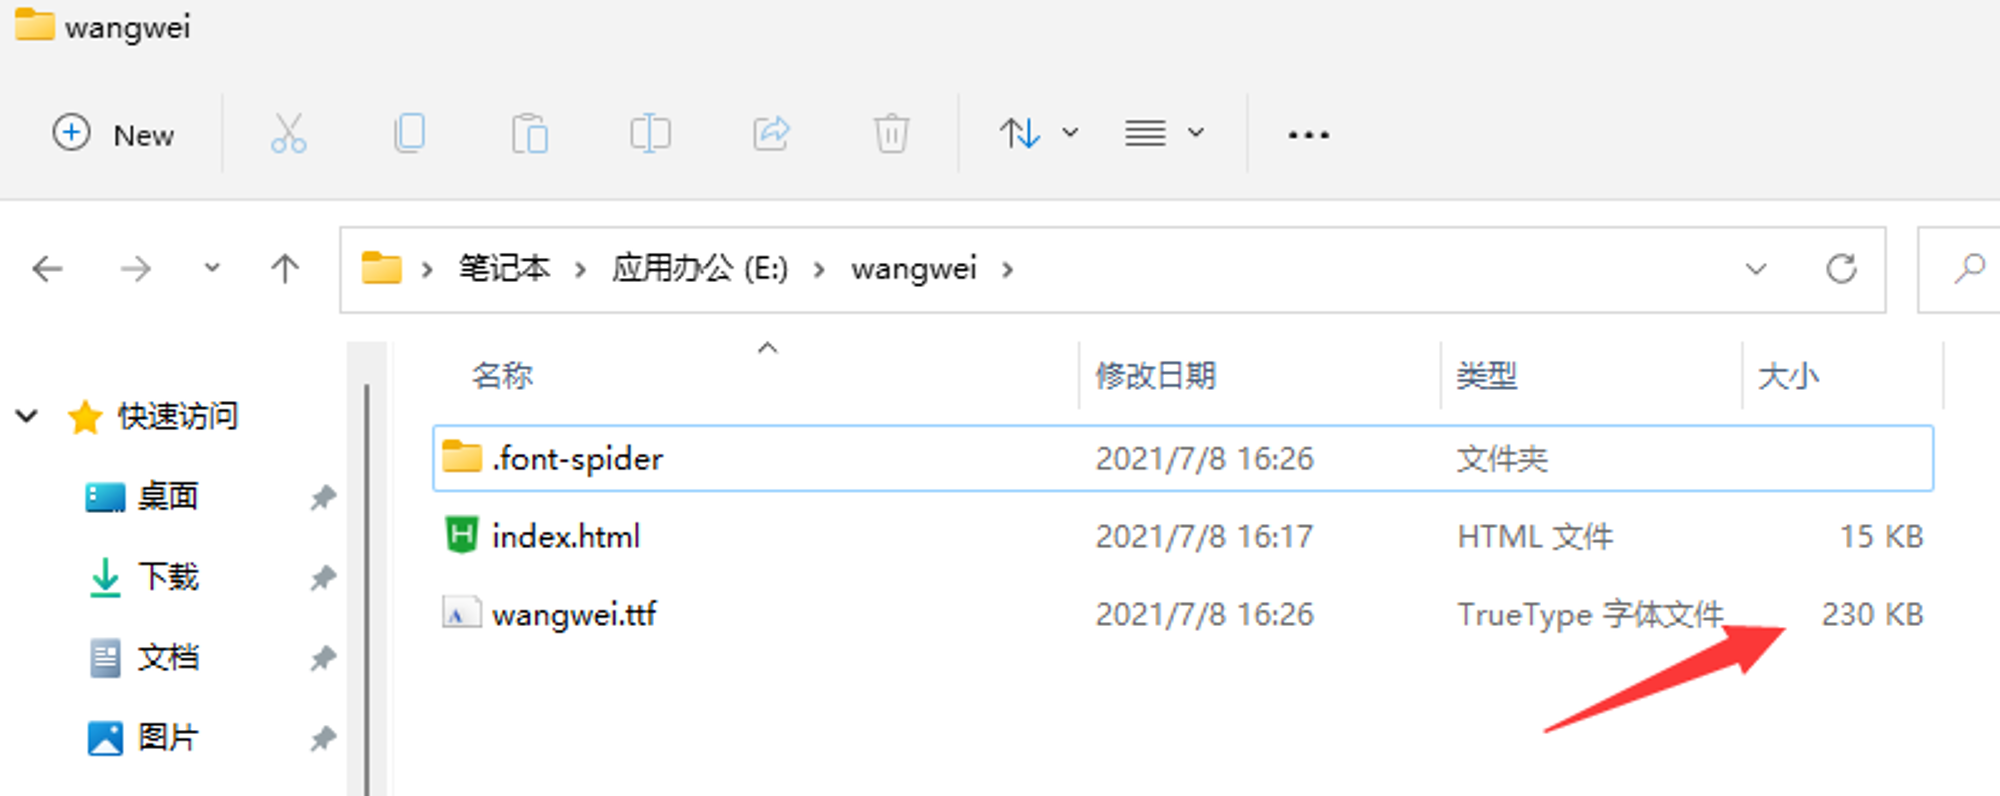Click the Refresh icon in address bar
This screenshot has width=2000, height=796.
(x=1841, y=268)
